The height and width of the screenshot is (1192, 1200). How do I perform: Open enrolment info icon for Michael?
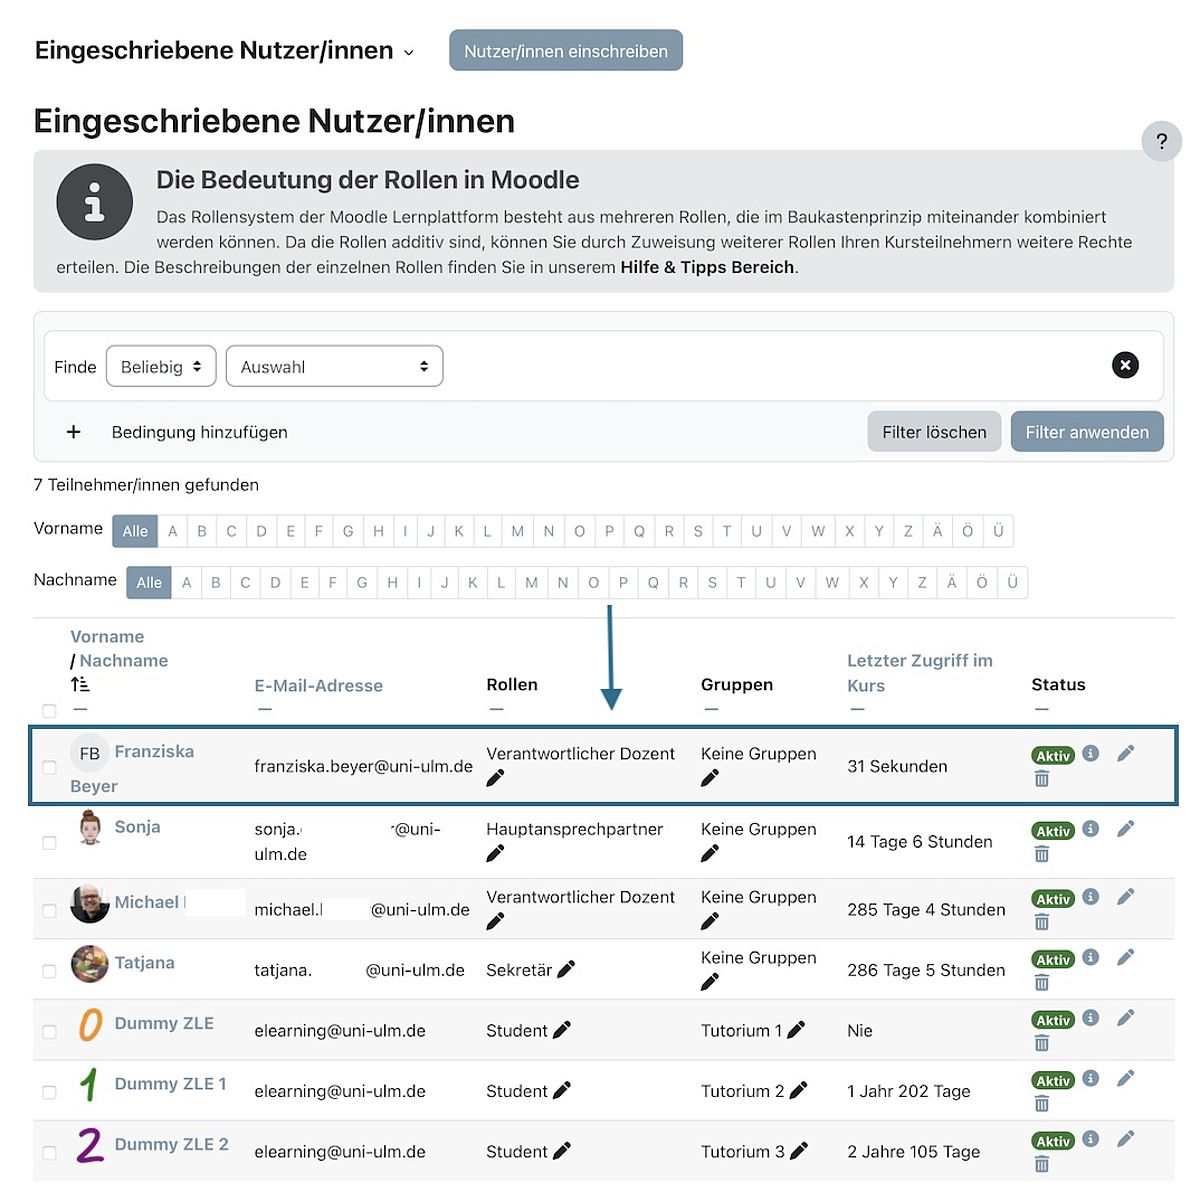click(x=1091, y=897)
